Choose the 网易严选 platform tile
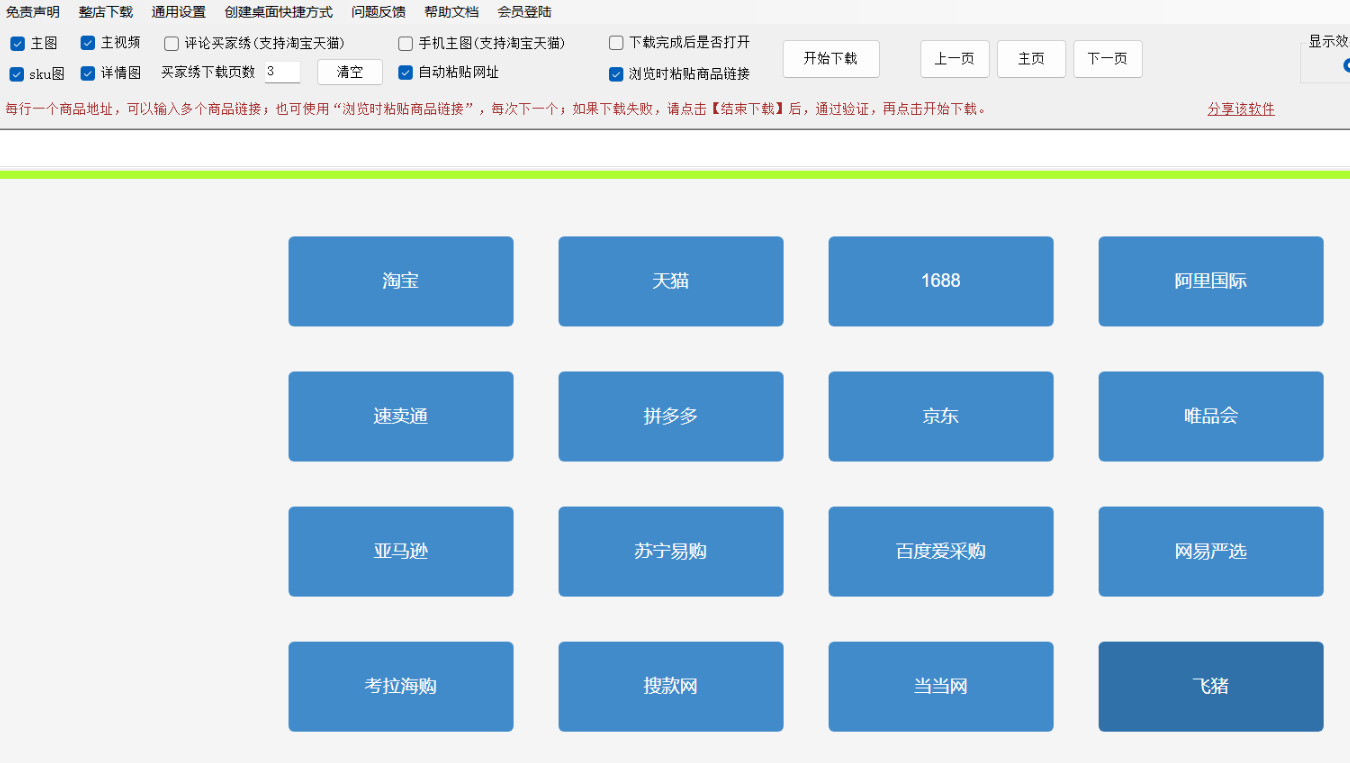The width and height of the screenshot is (1350, 763). (1211, 551)
